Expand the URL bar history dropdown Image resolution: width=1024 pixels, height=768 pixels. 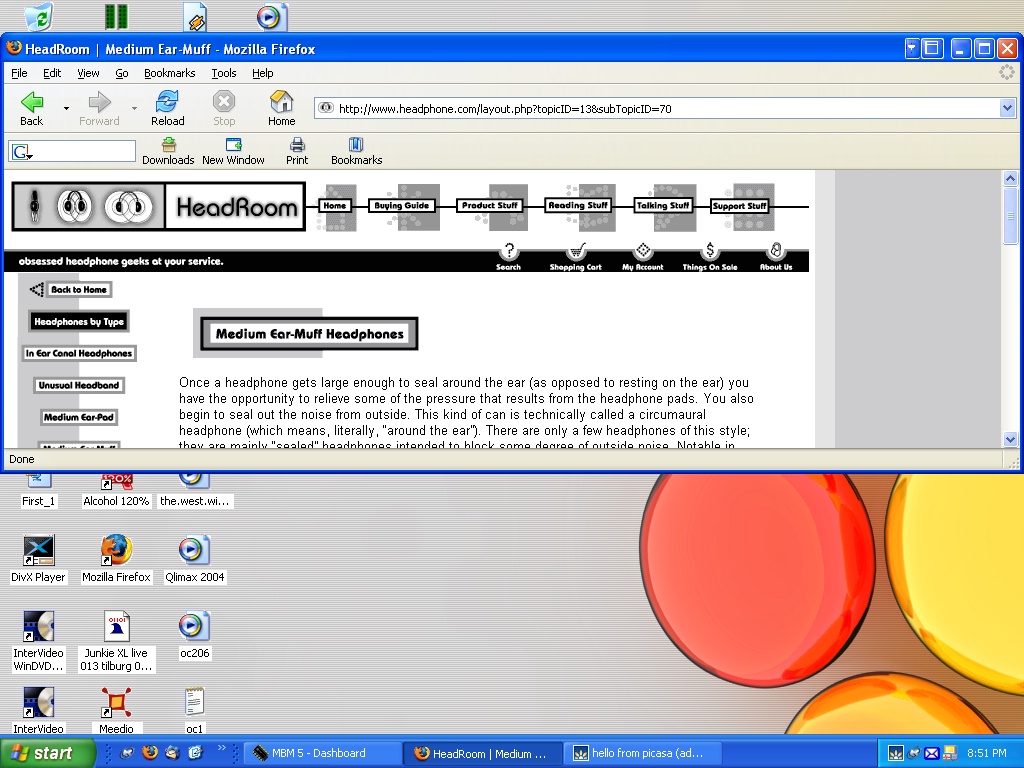tap(1007, 108)
